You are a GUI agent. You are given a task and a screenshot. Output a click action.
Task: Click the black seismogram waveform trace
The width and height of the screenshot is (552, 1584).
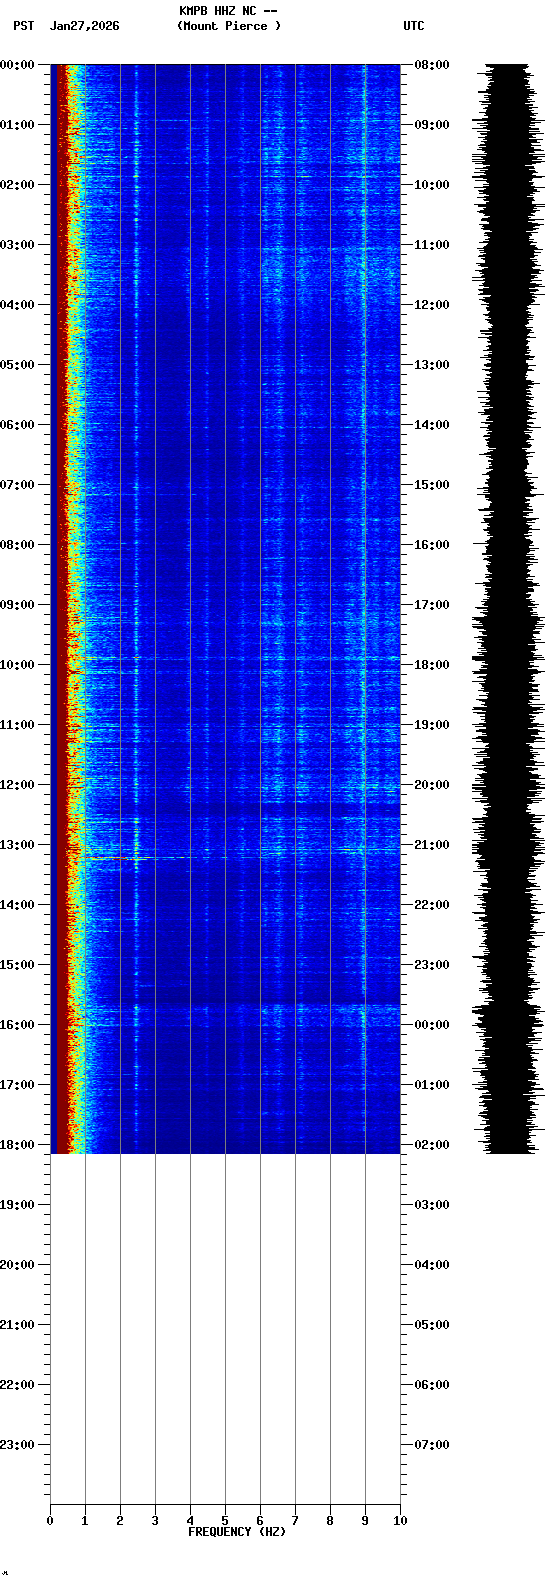[508, 609]
